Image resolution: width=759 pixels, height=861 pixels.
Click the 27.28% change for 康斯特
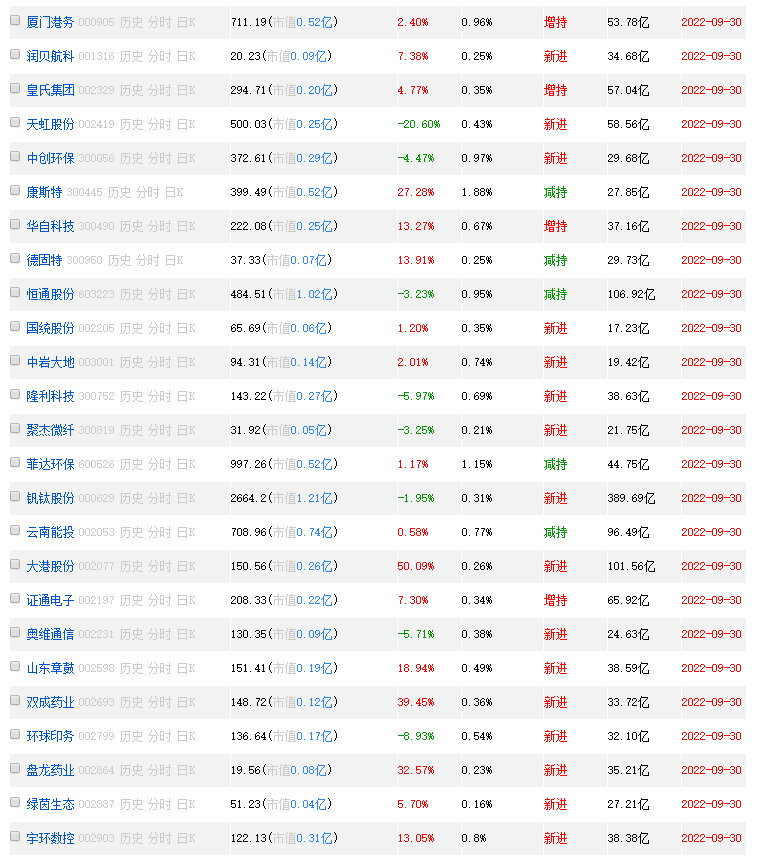click(416, 193)
